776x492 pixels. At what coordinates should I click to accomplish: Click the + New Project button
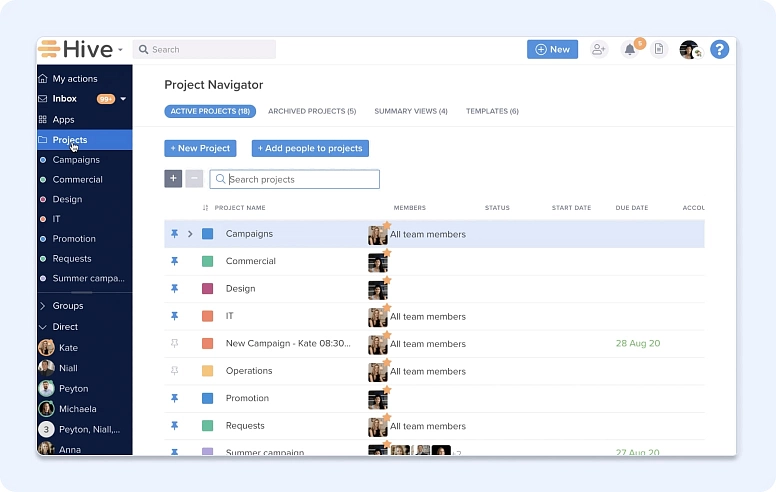point(200,148)
